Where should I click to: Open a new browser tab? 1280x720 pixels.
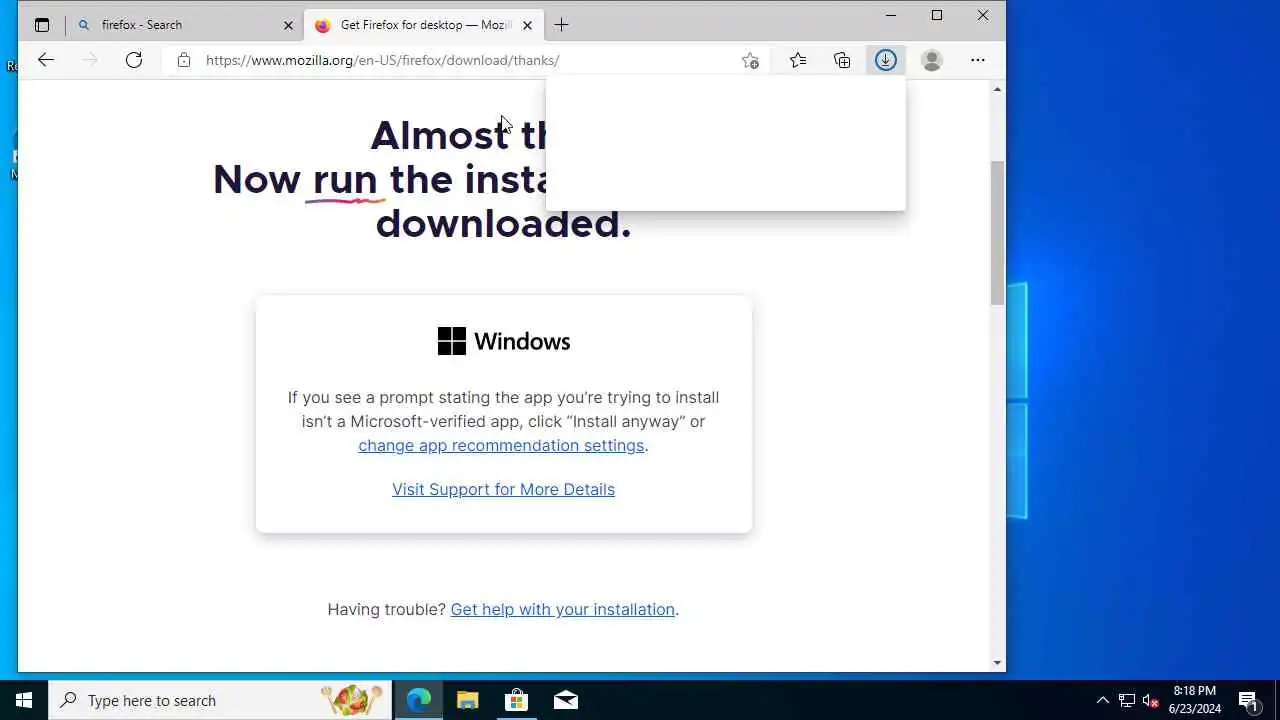click(561, 25)
